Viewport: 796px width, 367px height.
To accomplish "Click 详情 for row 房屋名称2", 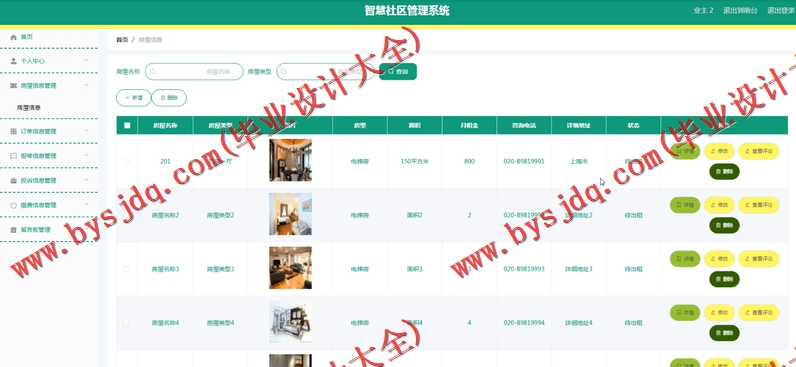I will coord(685,205).
